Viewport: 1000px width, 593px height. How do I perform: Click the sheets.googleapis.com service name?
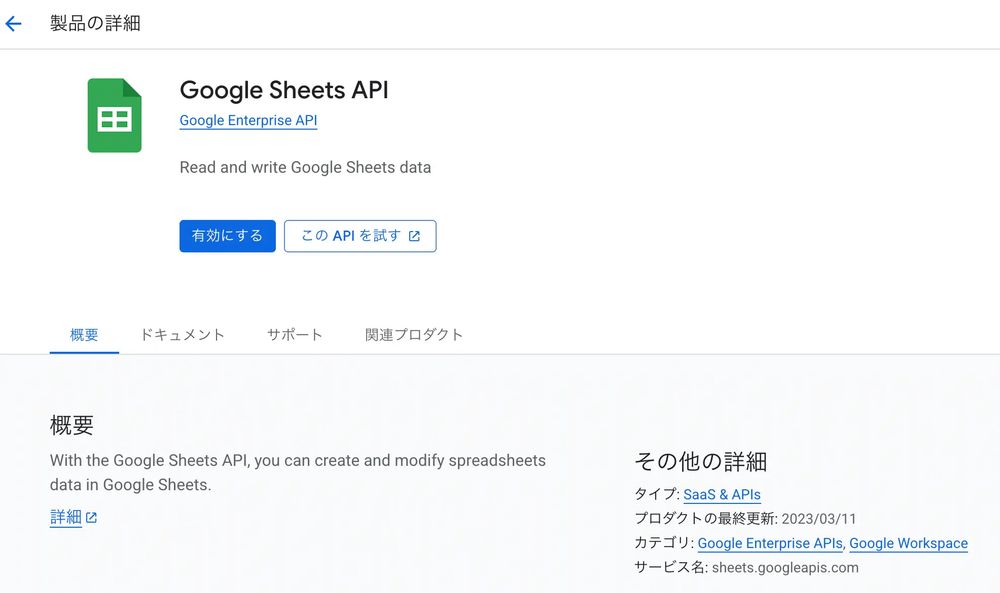[x=785, y=568]
